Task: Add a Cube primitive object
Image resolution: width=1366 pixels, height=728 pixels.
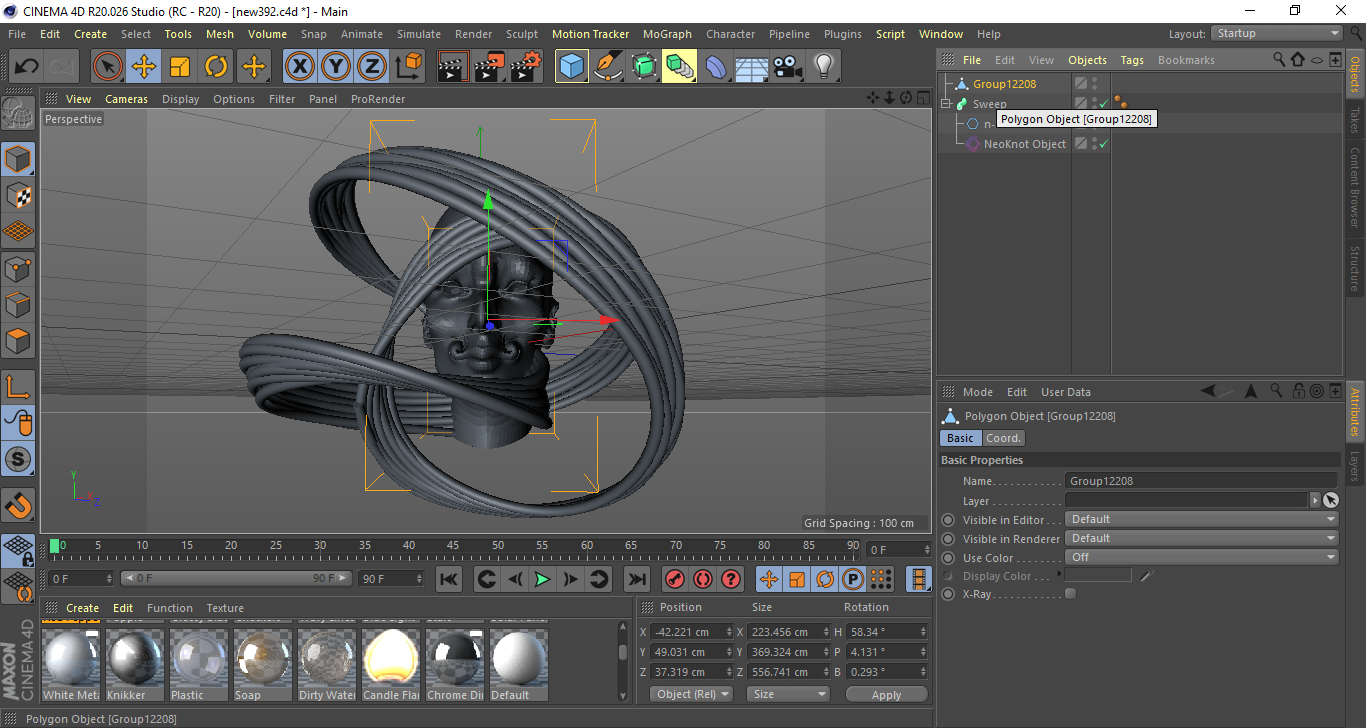Action: tap(572, 67)
